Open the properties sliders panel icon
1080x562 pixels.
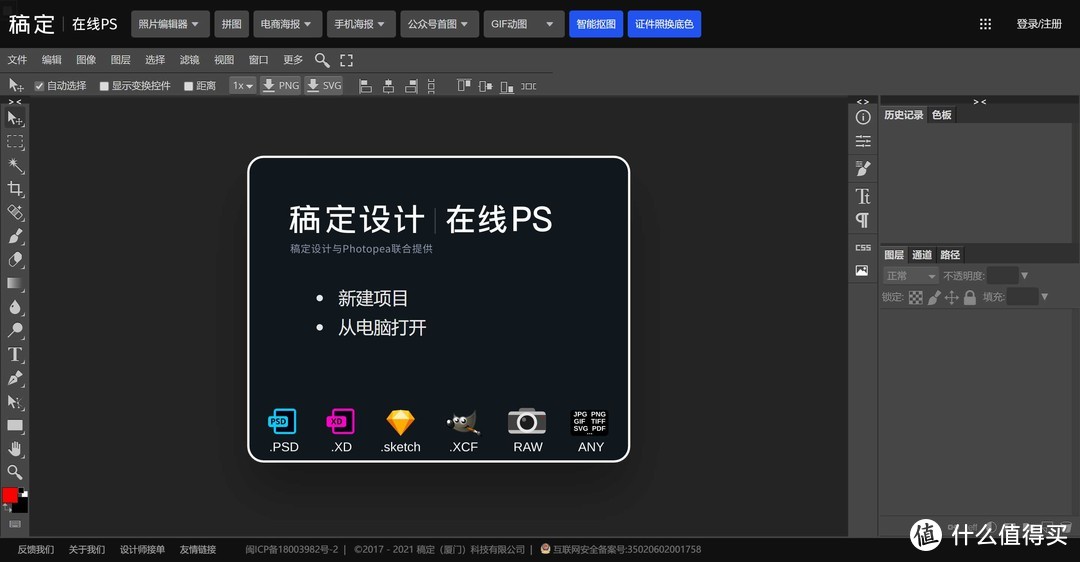pos(862,141)
